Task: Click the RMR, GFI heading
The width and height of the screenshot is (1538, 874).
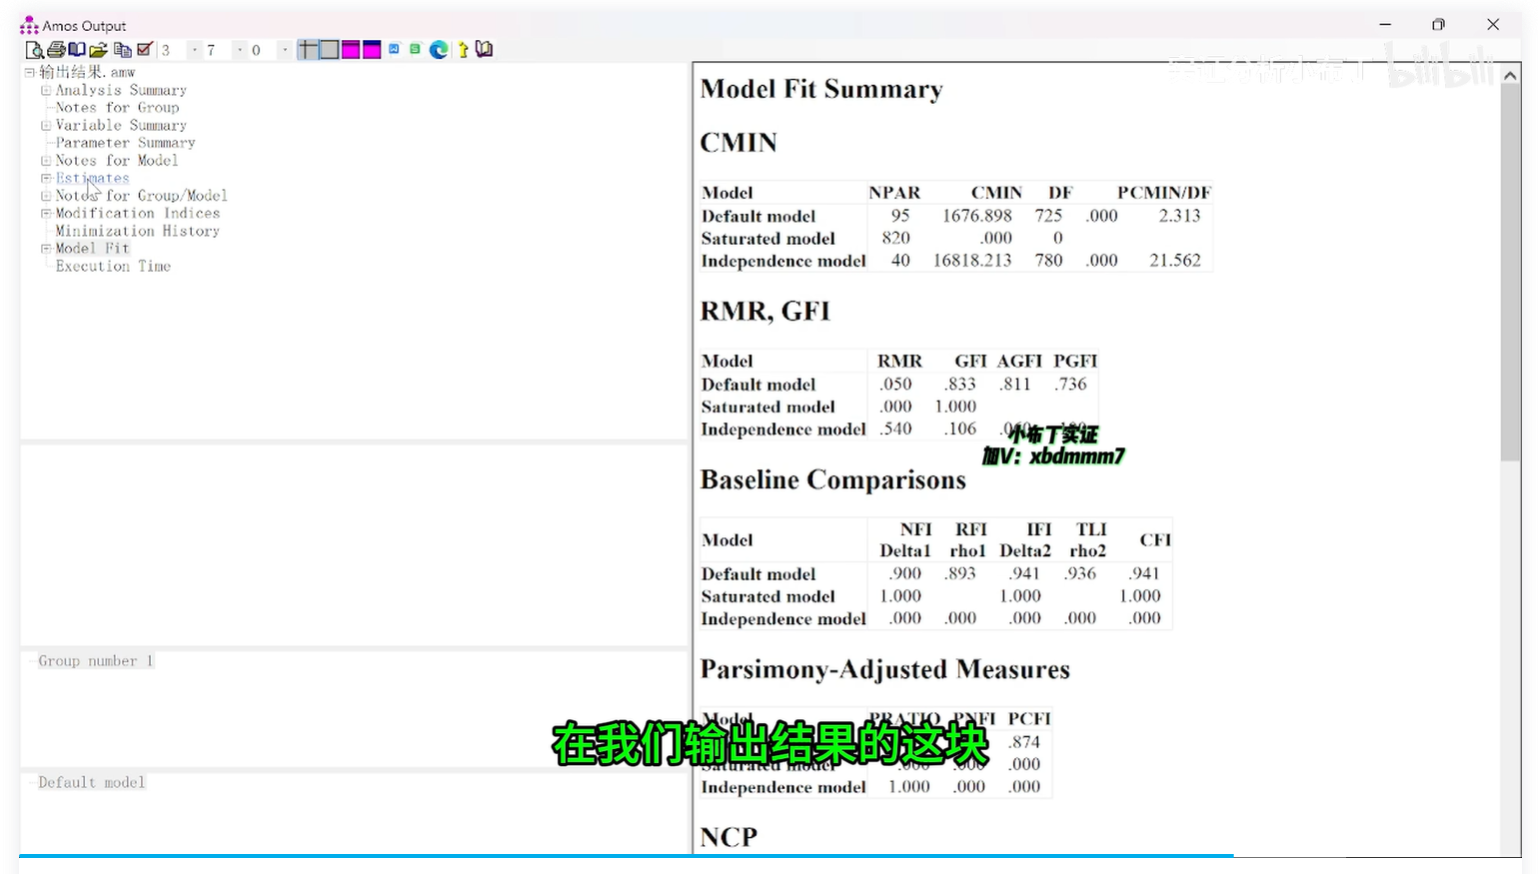Action: tap(765, 311)
